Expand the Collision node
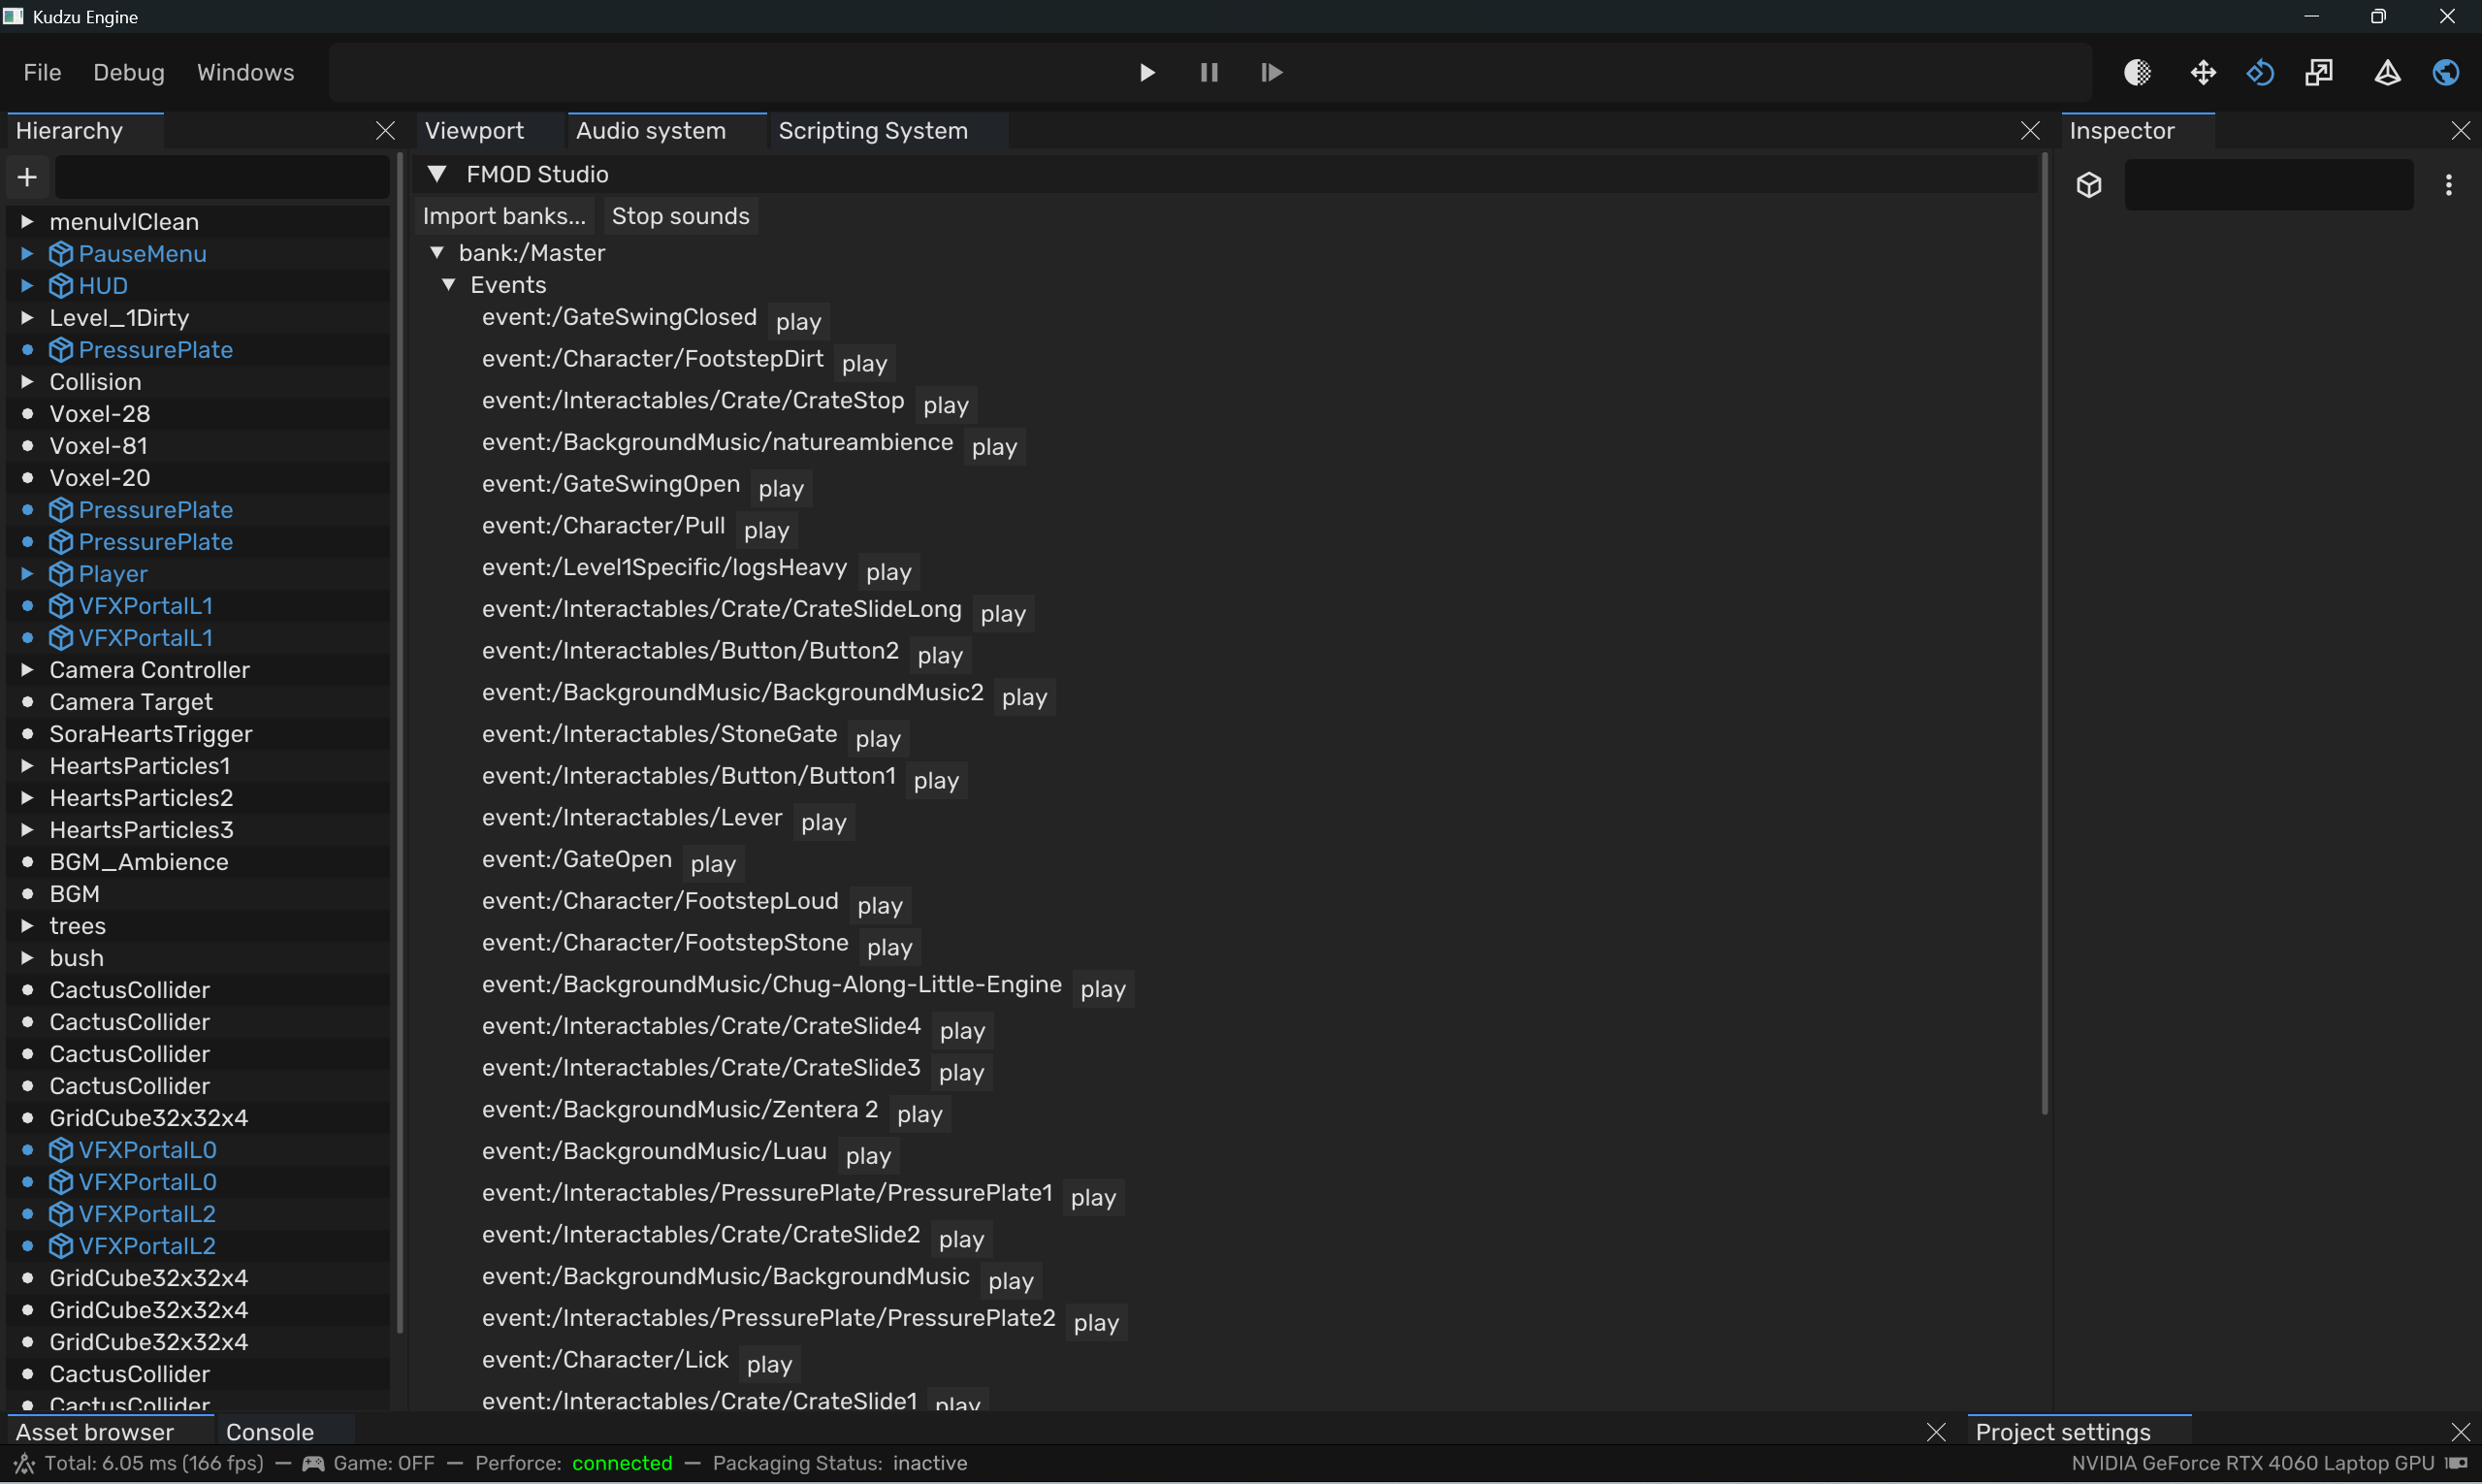The width and height of the screenshot is (2482, 1484). tap(27, 382)
